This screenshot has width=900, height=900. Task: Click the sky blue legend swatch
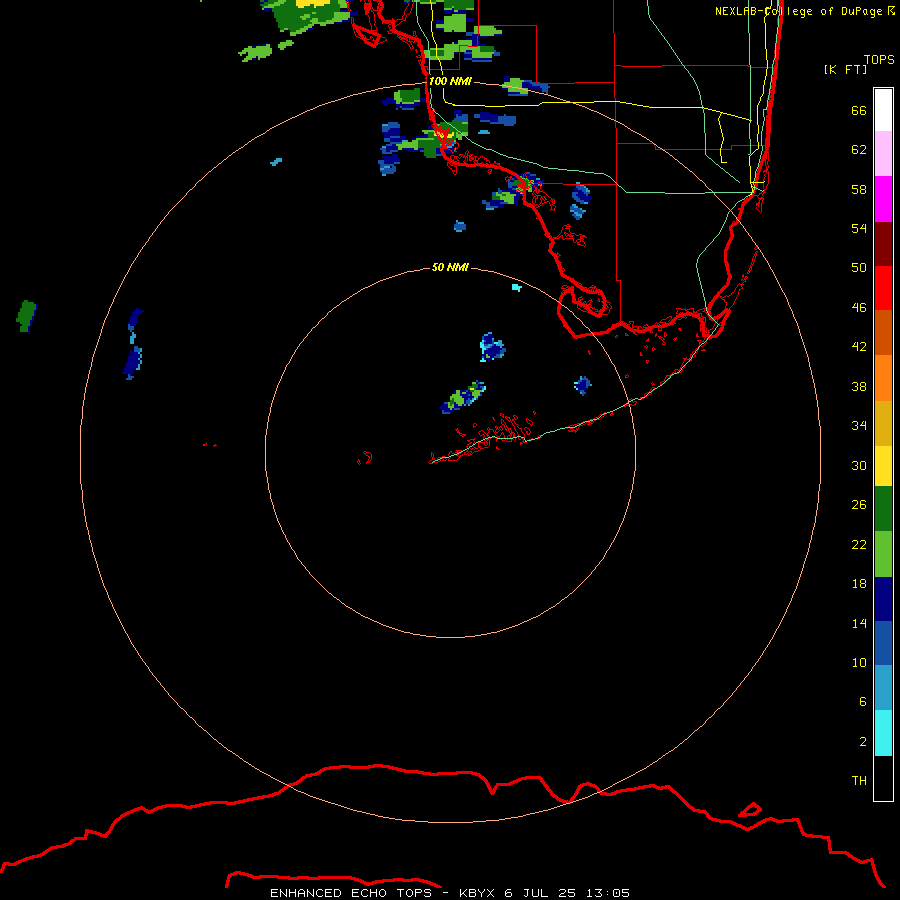point(883,688)
